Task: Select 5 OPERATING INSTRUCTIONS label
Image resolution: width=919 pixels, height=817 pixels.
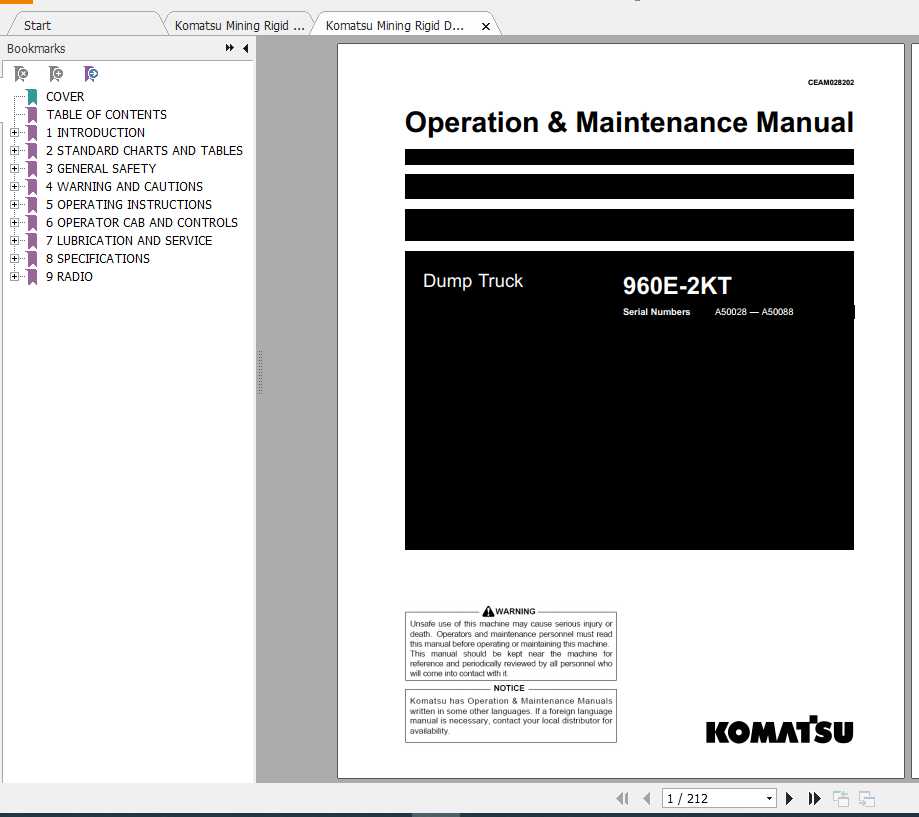Action: [x=129, y=205]
